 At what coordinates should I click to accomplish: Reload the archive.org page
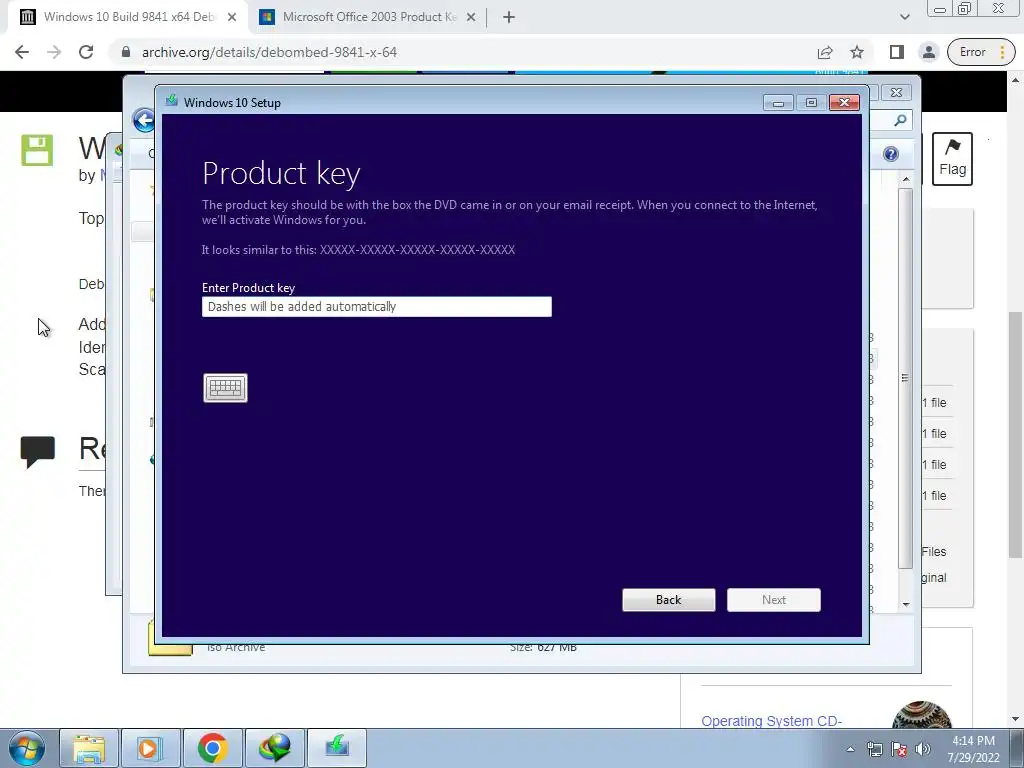86,52
